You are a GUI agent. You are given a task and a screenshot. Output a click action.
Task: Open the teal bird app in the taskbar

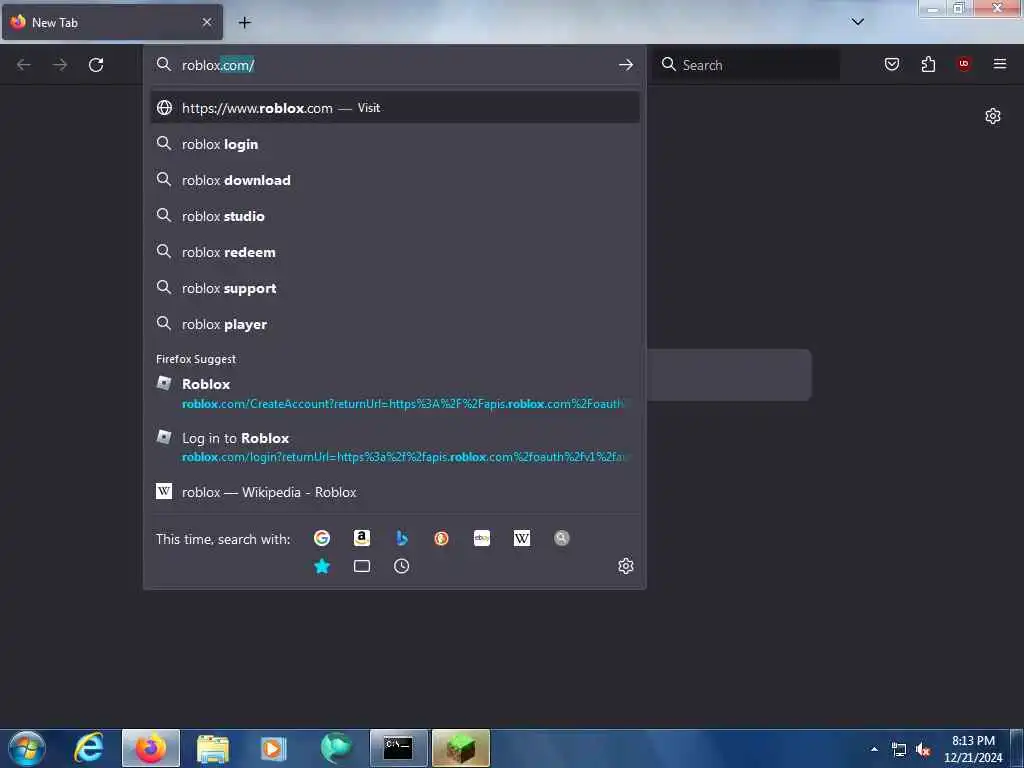tap(336, 748)
